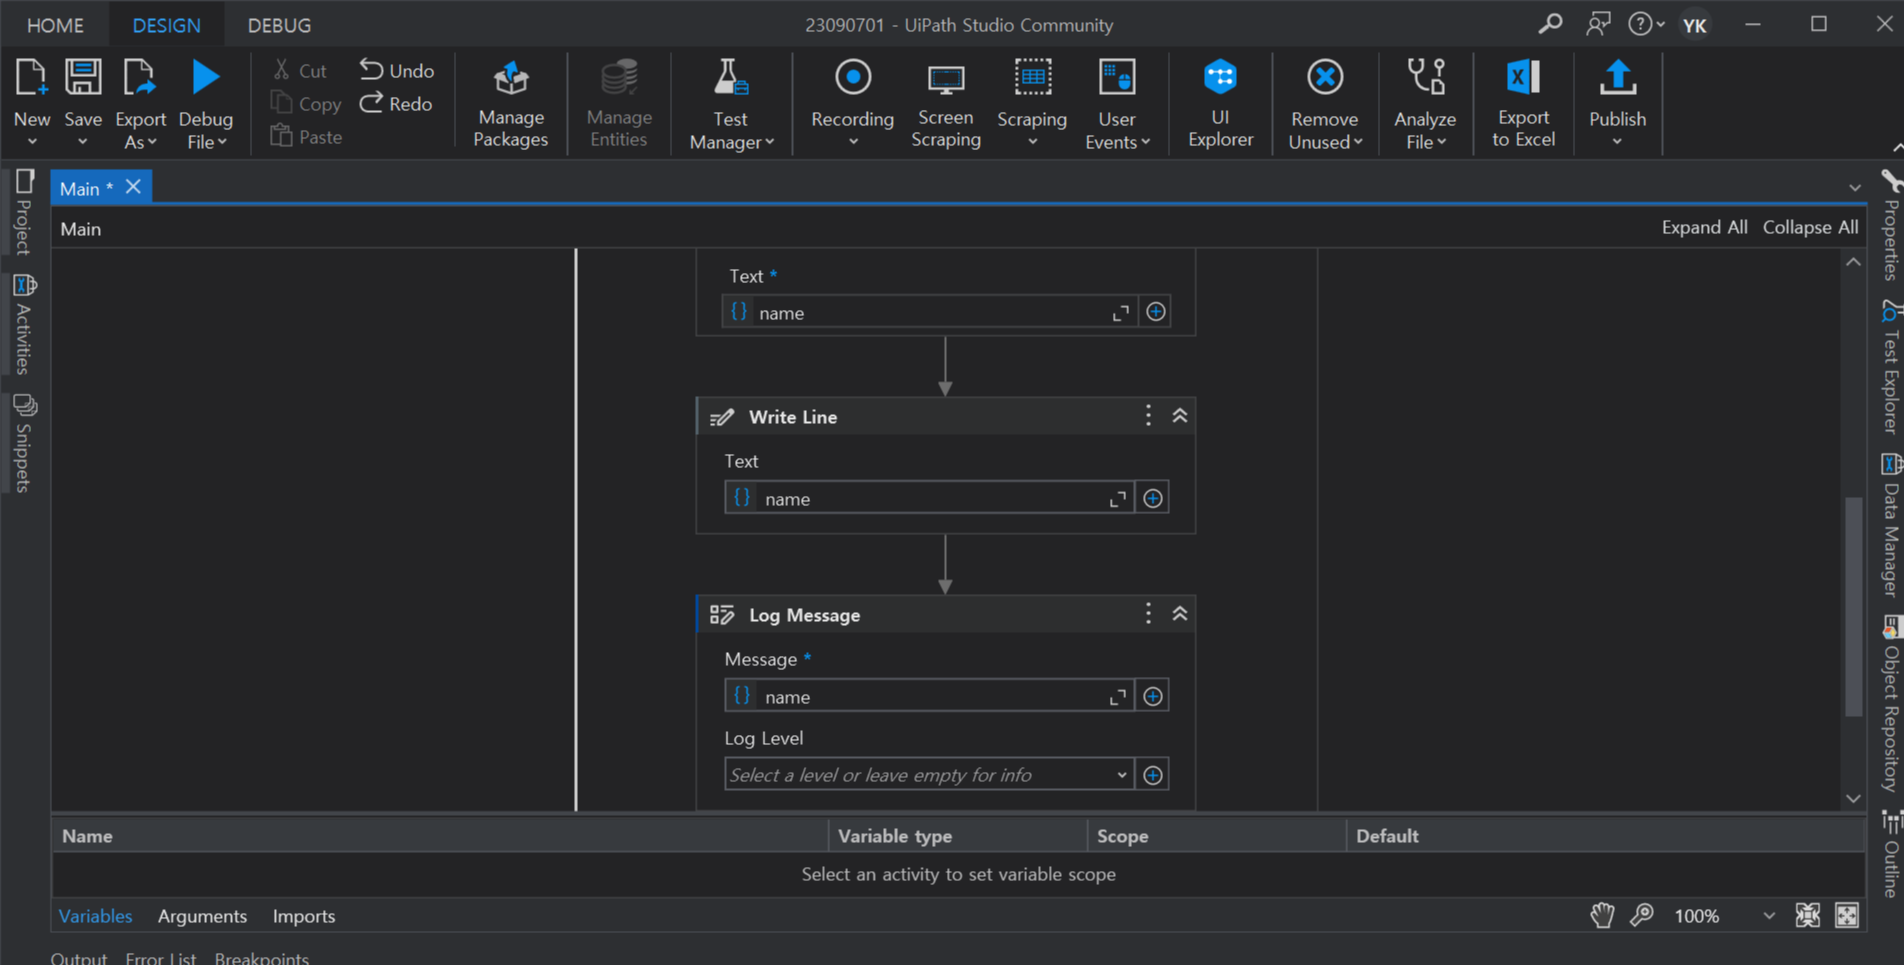Open the Arguments panel tab
The image size is (1904, 965).
[x=202, y=916]
